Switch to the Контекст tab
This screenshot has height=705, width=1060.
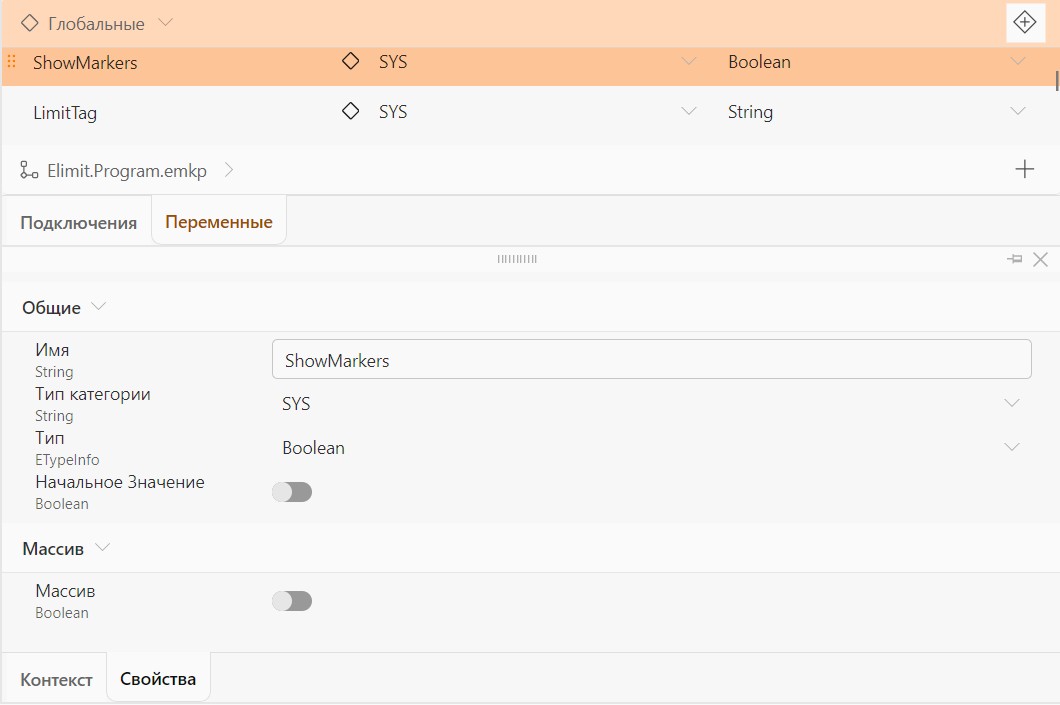[x=56, y=679]
